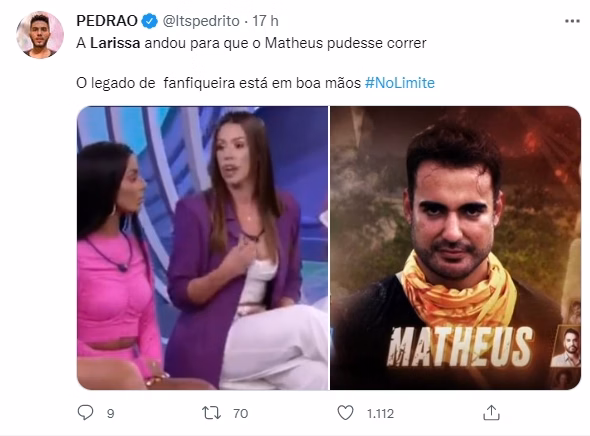
Task: Click the small portrait thumbnail beside MATHEUS title
Action: (569, 348)
